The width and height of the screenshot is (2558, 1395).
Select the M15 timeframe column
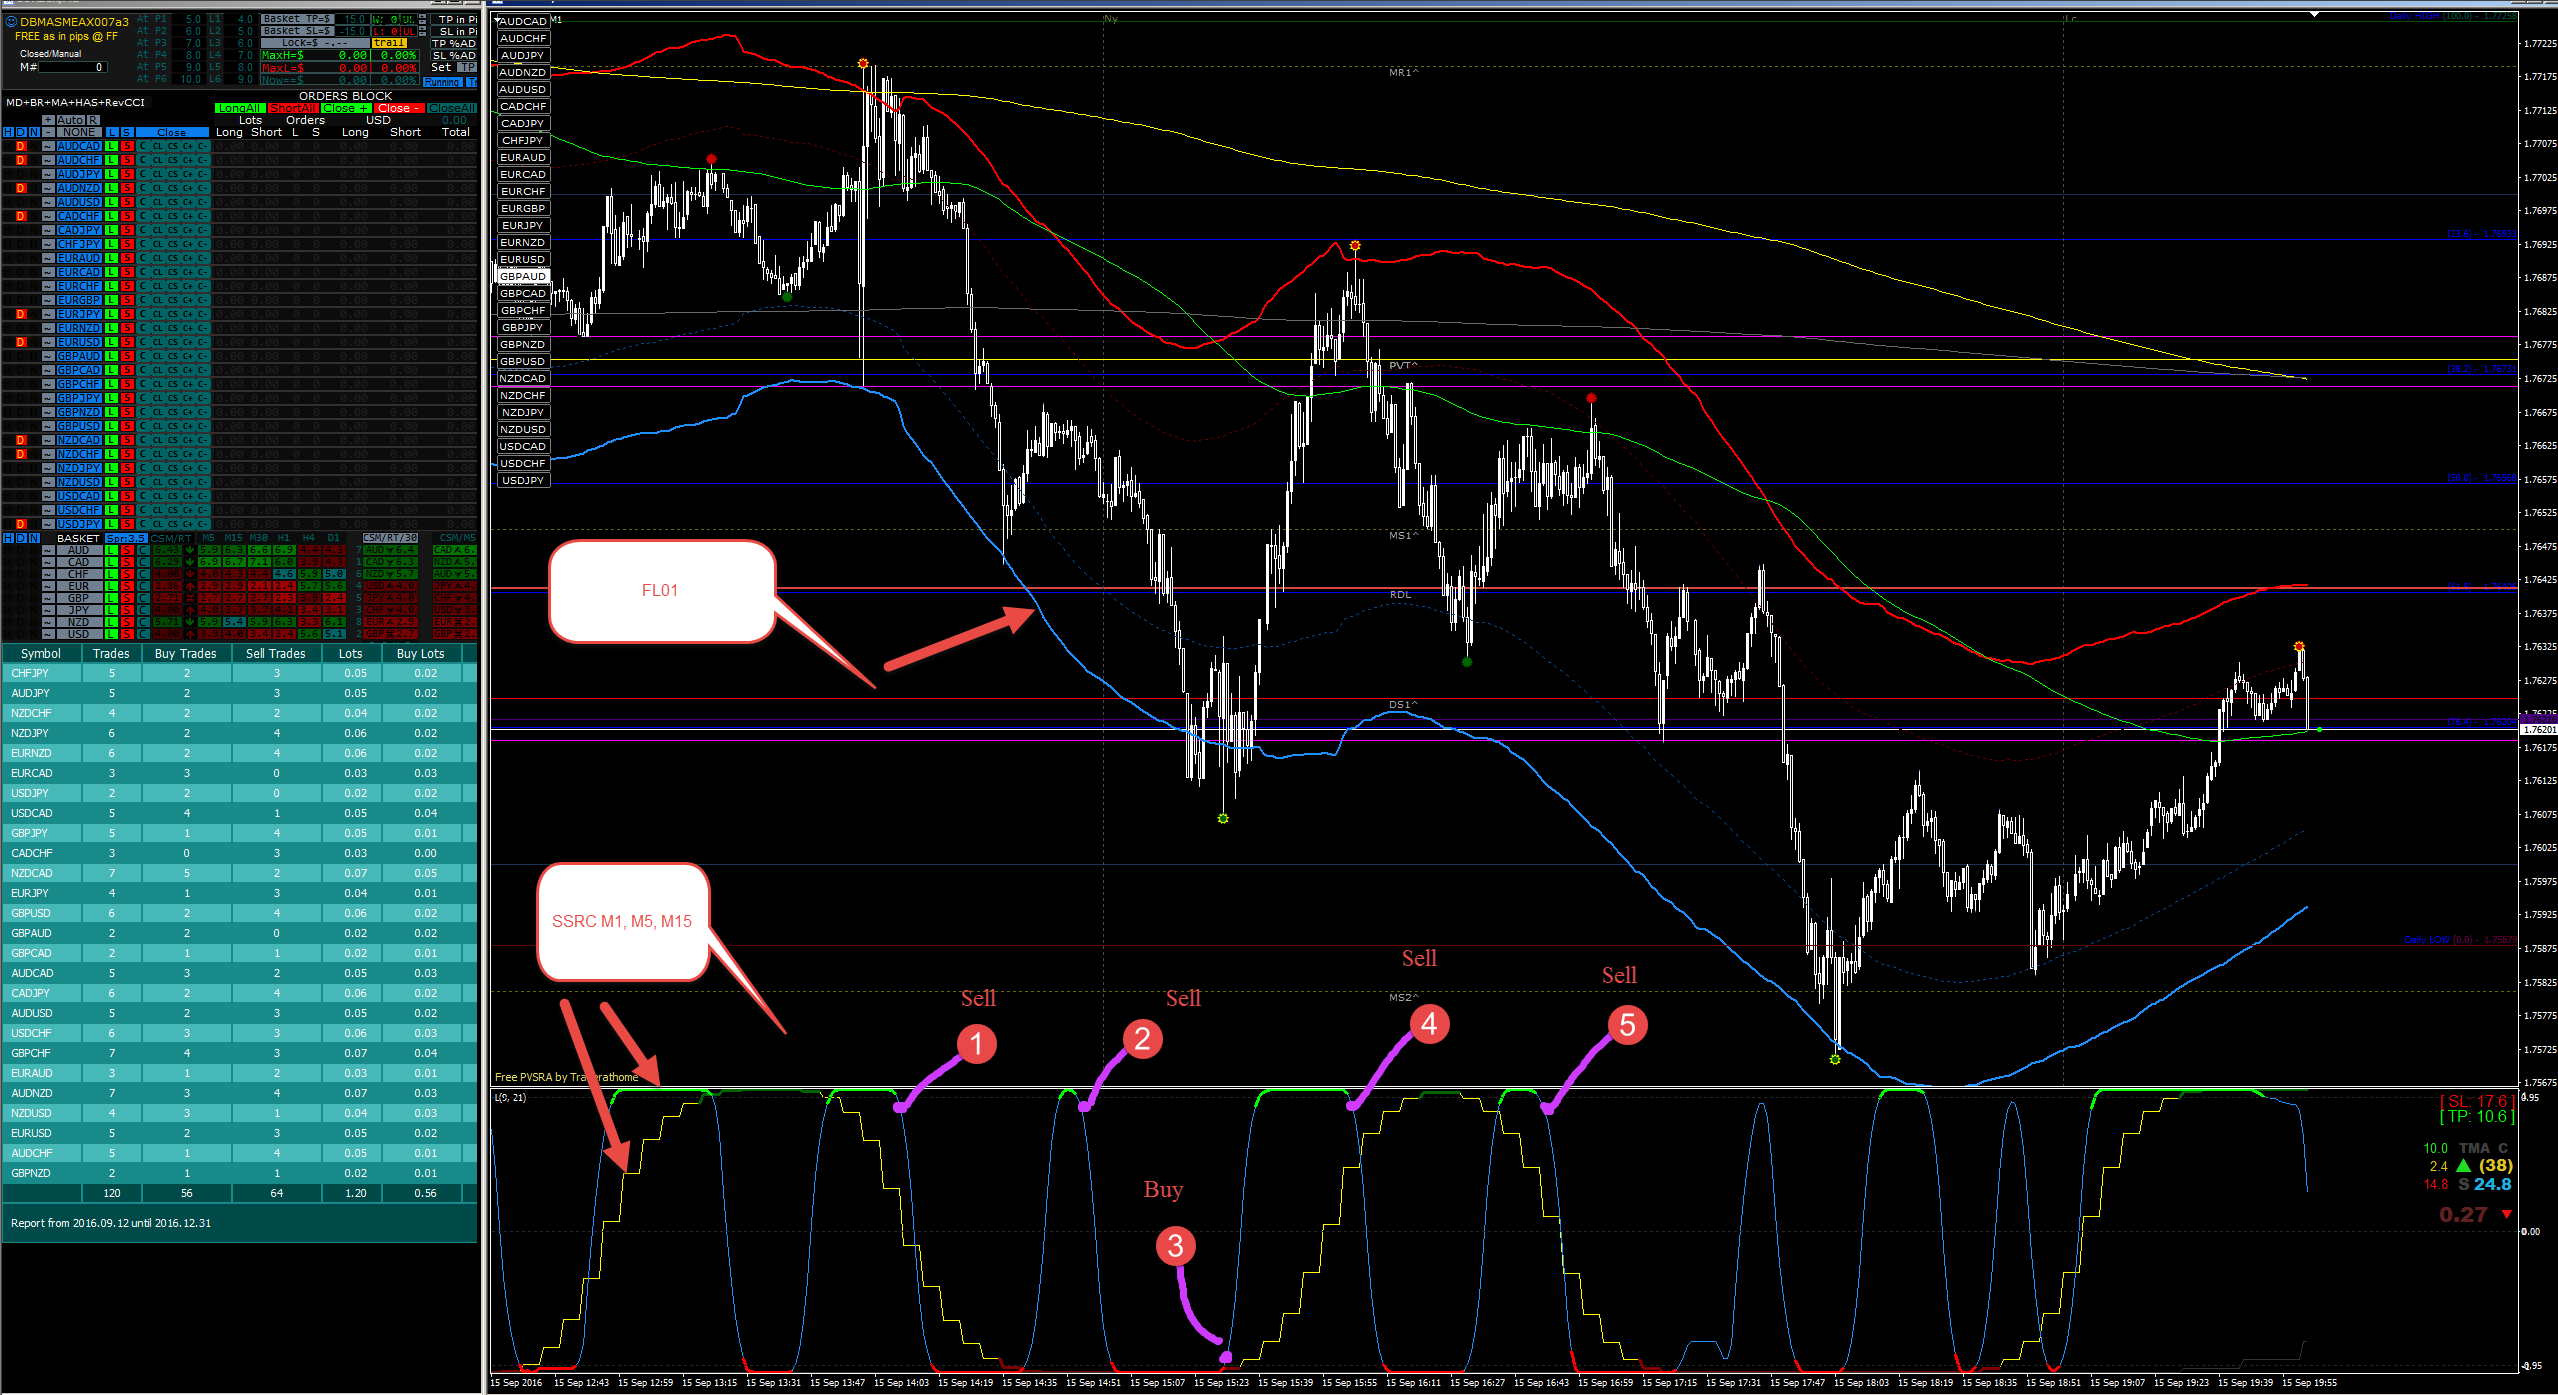pos(233,538)
